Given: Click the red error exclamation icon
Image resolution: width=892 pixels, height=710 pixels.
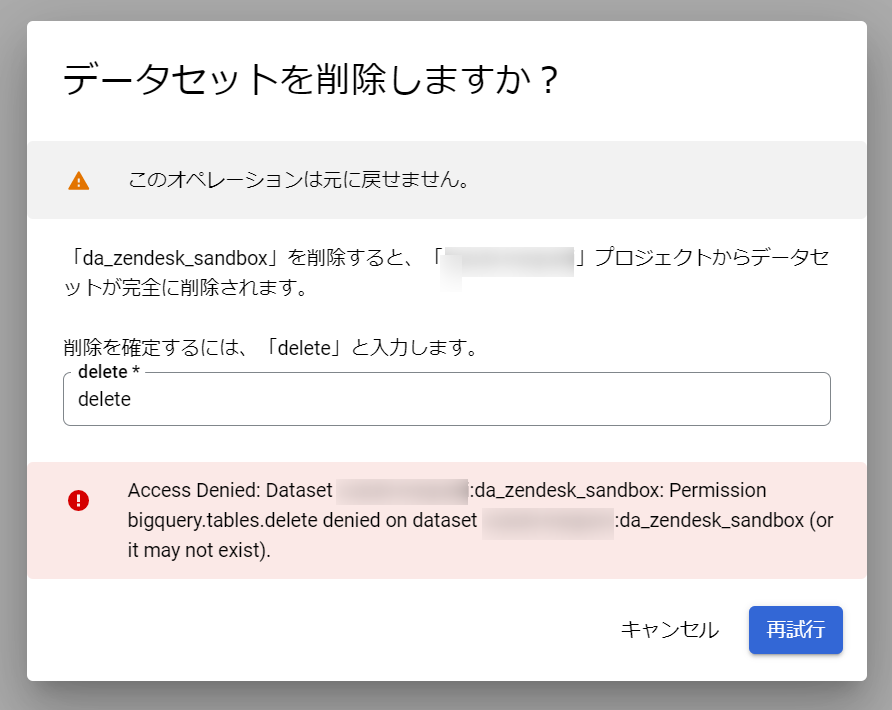Looking at the screenshot, I should coord(79,501).
